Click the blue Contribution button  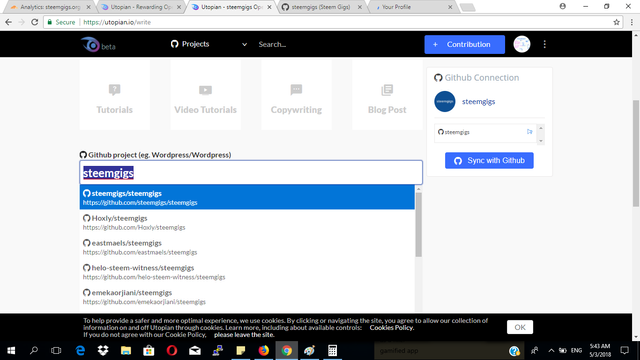coord(464,44)
